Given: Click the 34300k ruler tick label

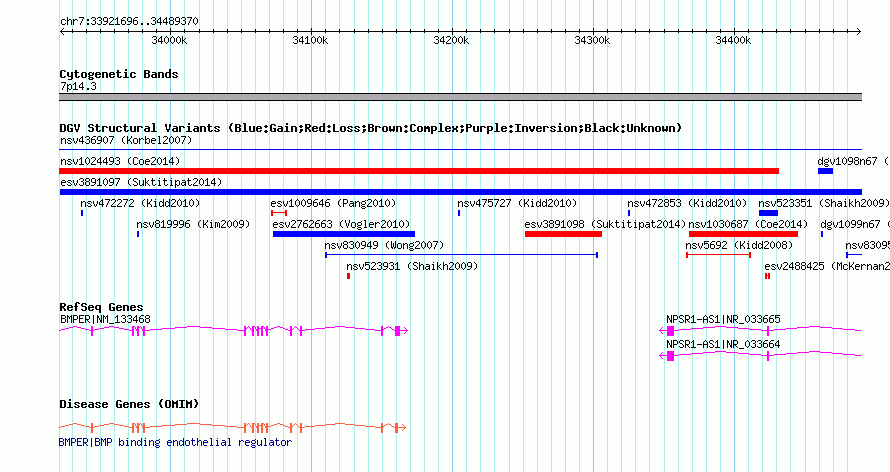Looking at the screenshot, I should [592, 40].
